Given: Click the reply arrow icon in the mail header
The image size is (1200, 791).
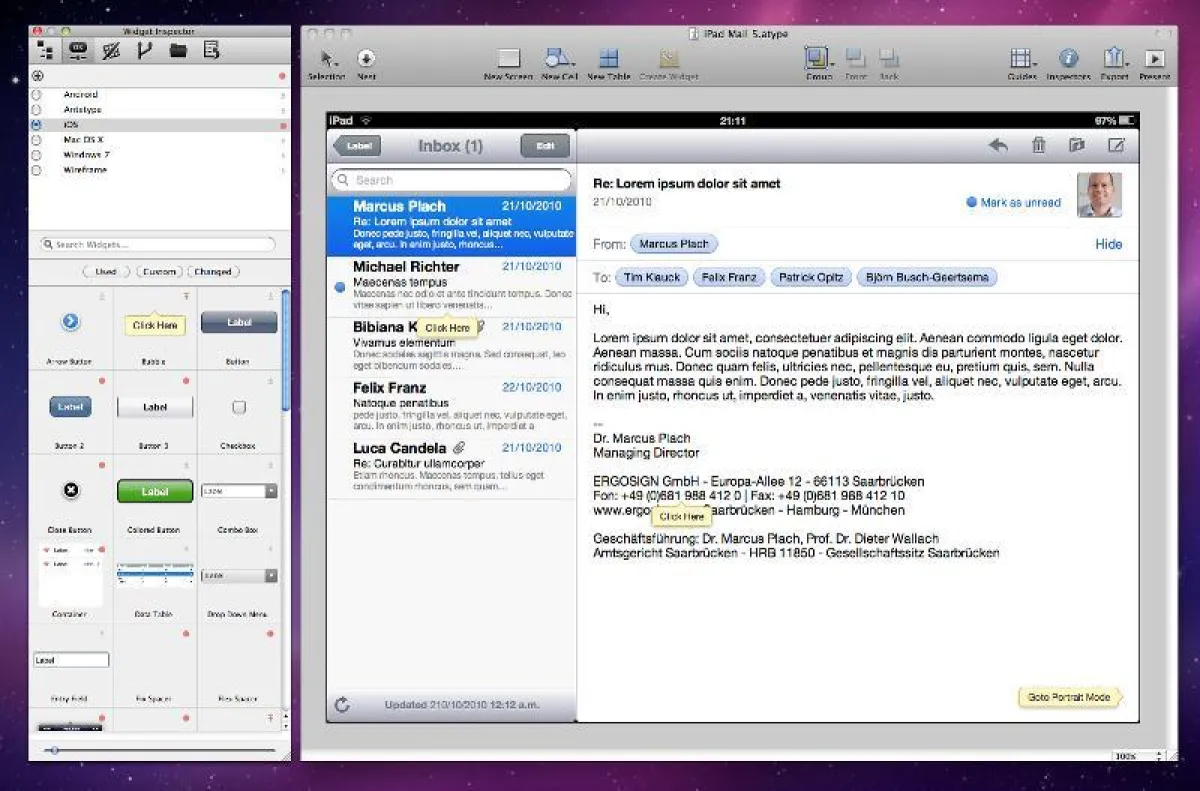Looking at the screenshot, I should tap(997, 146).
